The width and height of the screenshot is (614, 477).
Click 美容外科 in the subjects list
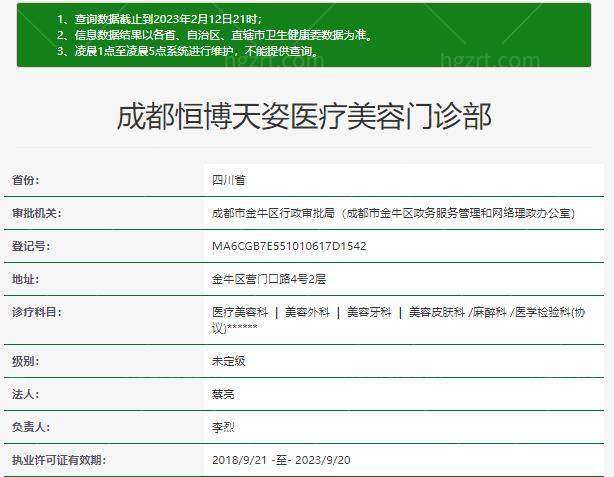click(x=307, y=312)
